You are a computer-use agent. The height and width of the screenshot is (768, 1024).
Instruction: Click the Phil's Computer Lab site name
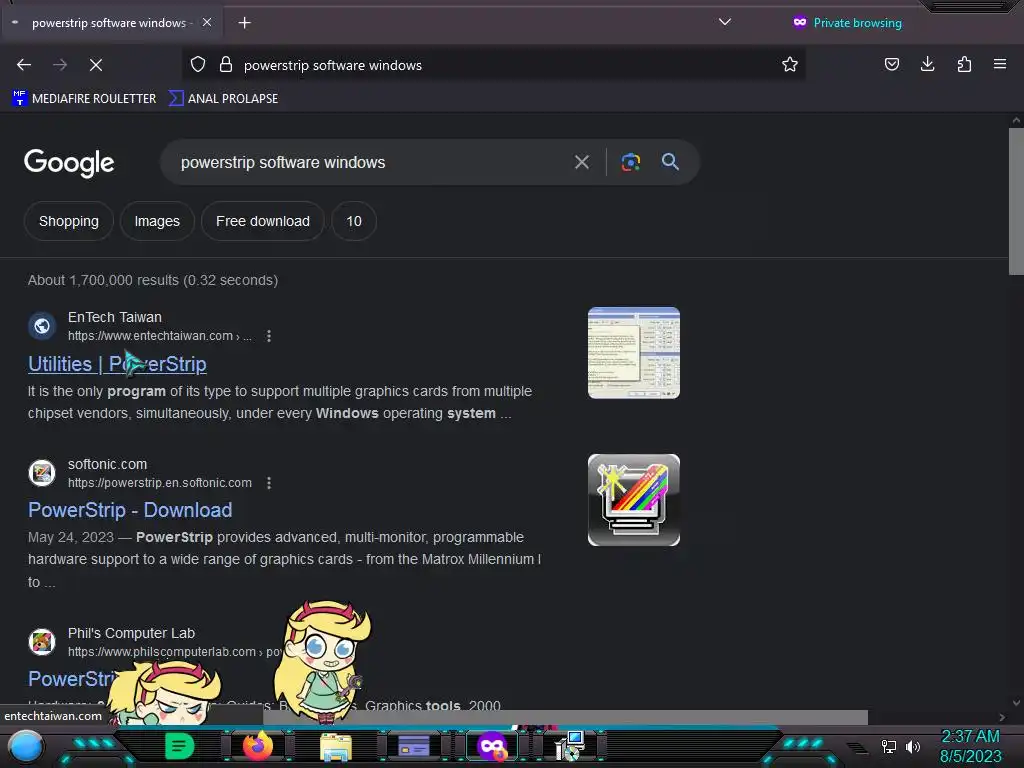[x=131, y=633]
